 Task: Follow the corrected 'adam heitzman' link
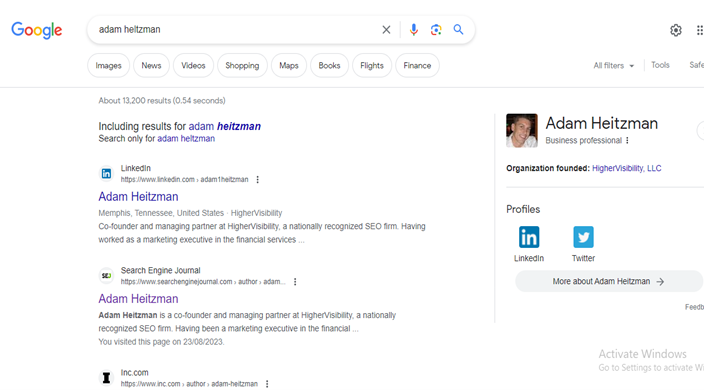tap(224, 126)
